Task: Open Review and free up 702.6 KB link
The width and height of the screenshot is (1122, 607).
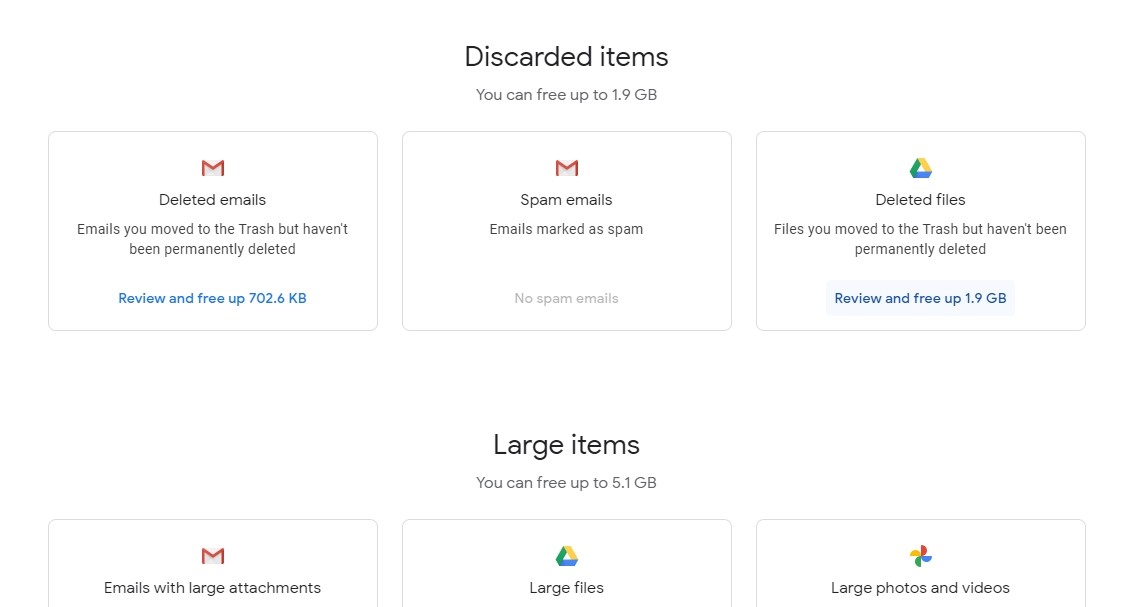Action: pos(213,298)
